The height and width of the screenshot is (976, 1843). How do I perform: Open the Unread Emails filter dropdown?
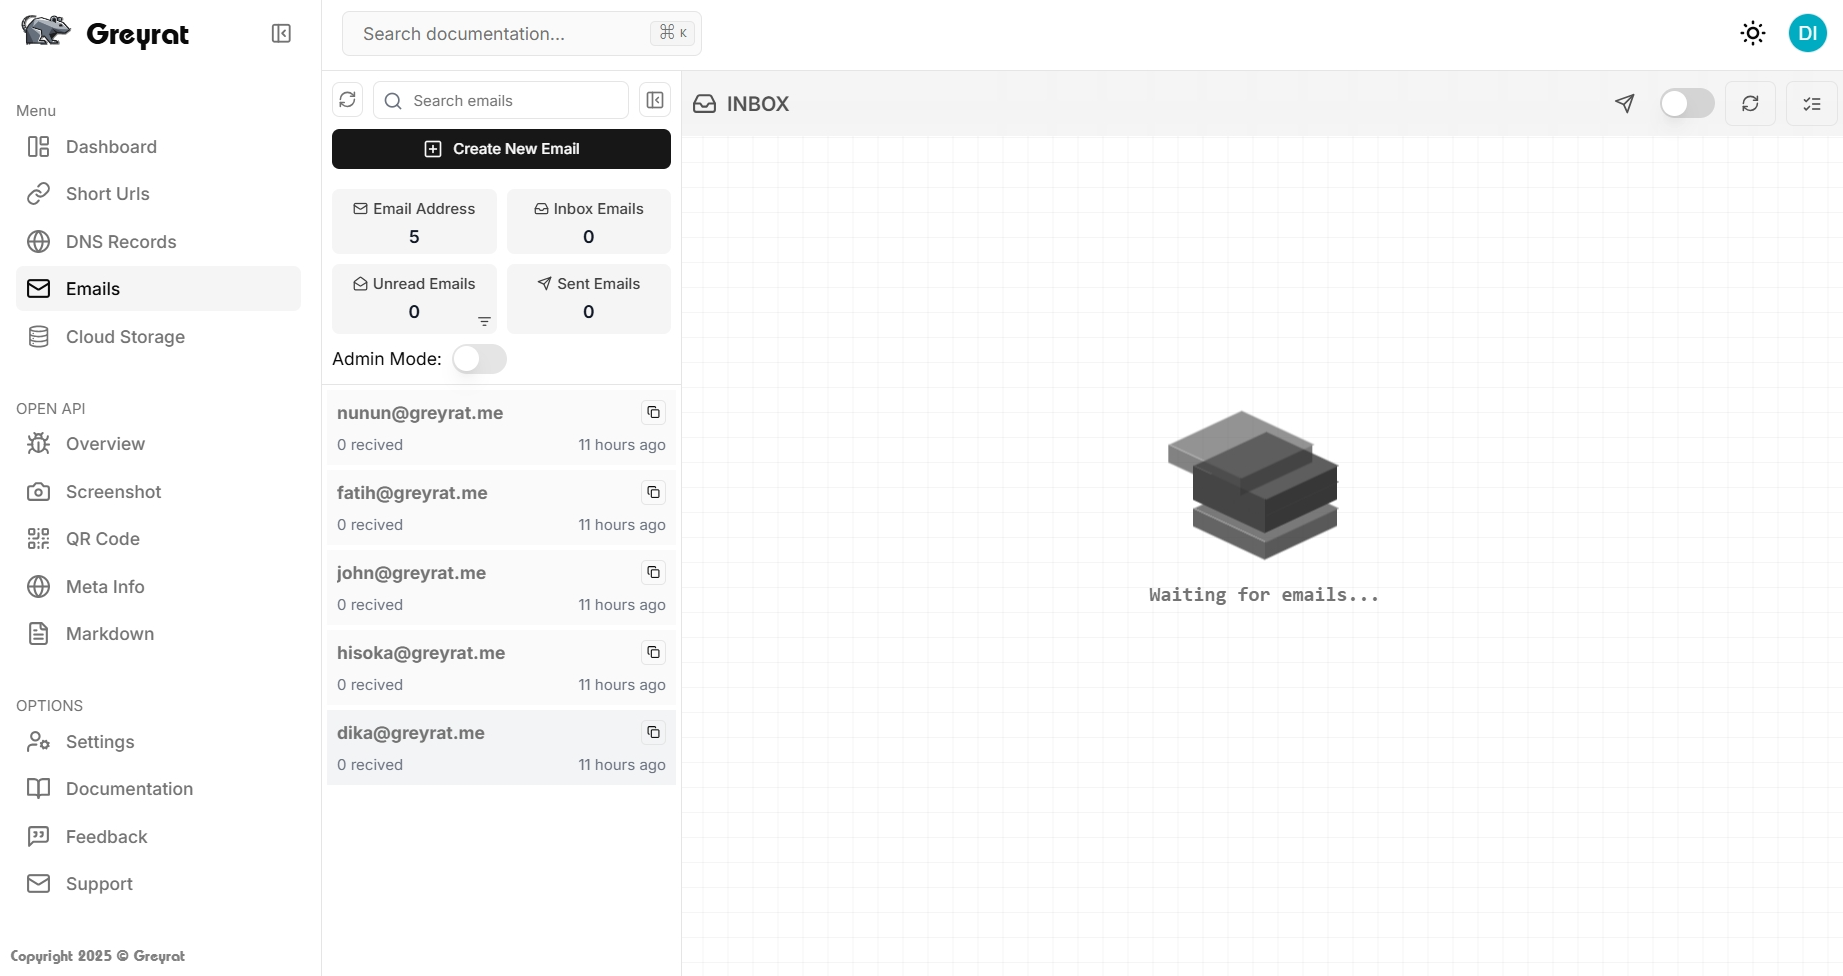click(484, 322)
